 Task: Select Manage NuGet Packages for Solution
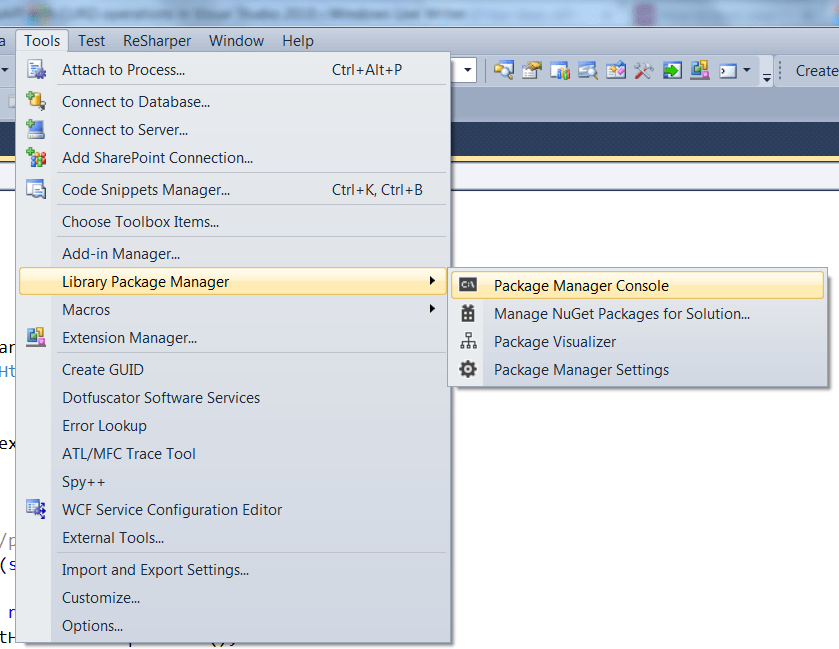click(621, 314)
